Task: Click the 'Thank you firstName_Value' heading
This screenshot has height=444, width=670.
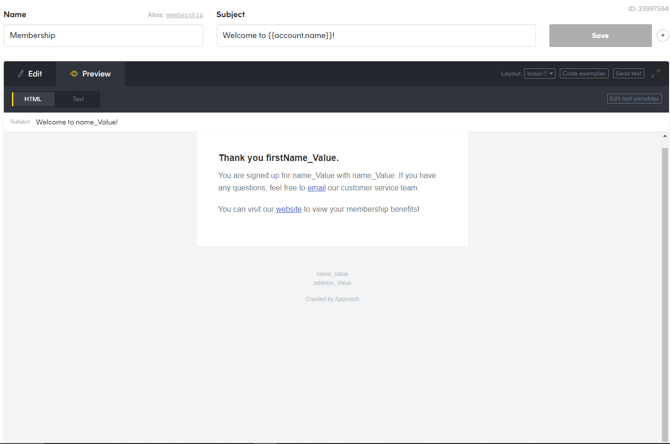Action: [278, 158]
